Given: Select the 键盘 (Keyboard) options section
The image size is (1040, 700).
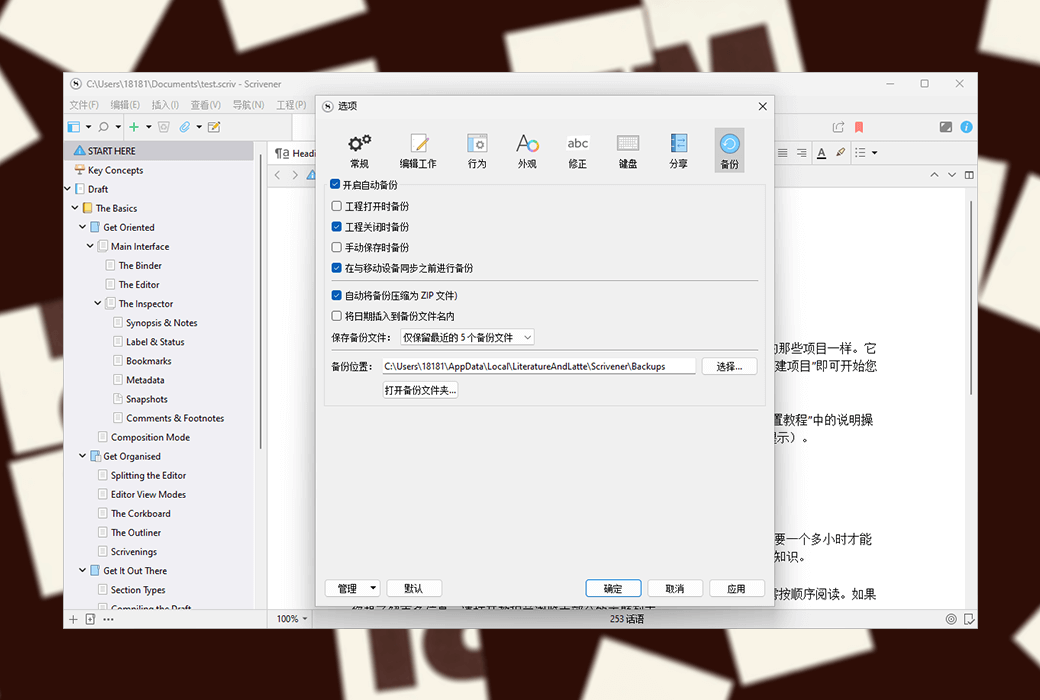Looking at the screenshot, I should [x=628, y=151].
